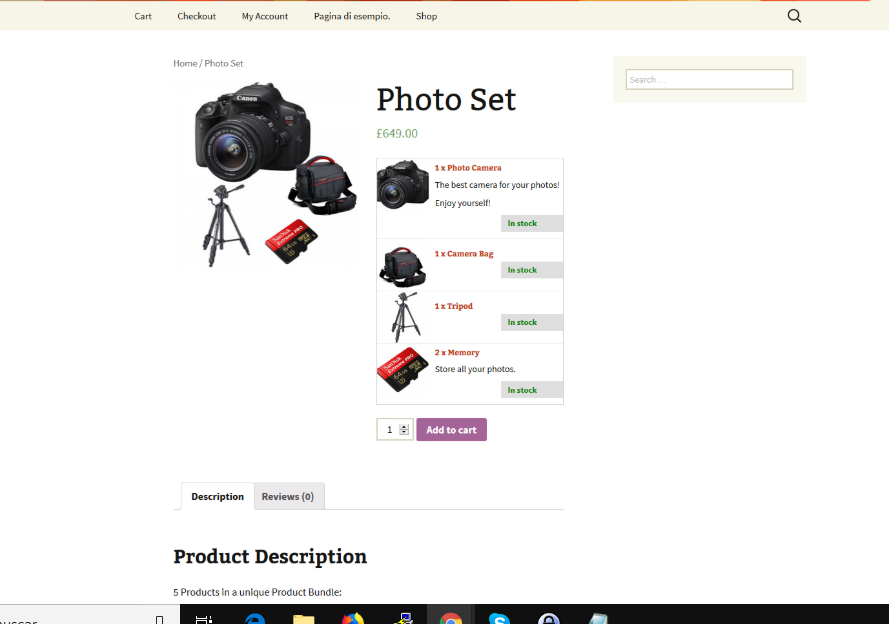Click the Camera Bag product thumbnail

[x=403, y=266]
